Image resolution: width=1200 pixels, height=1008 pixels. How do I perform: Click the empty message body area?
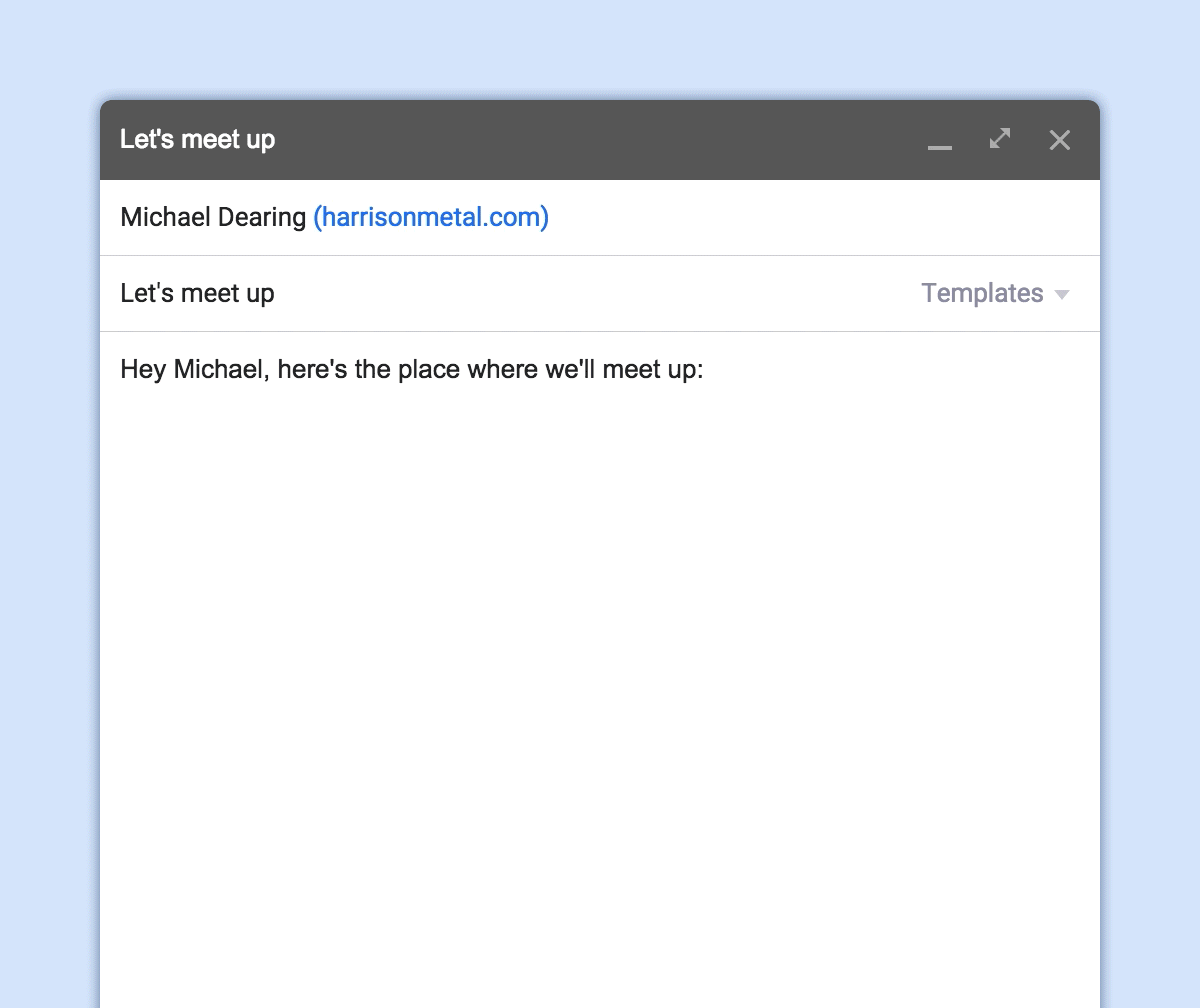pyautogui.click(x=600, y=690)
